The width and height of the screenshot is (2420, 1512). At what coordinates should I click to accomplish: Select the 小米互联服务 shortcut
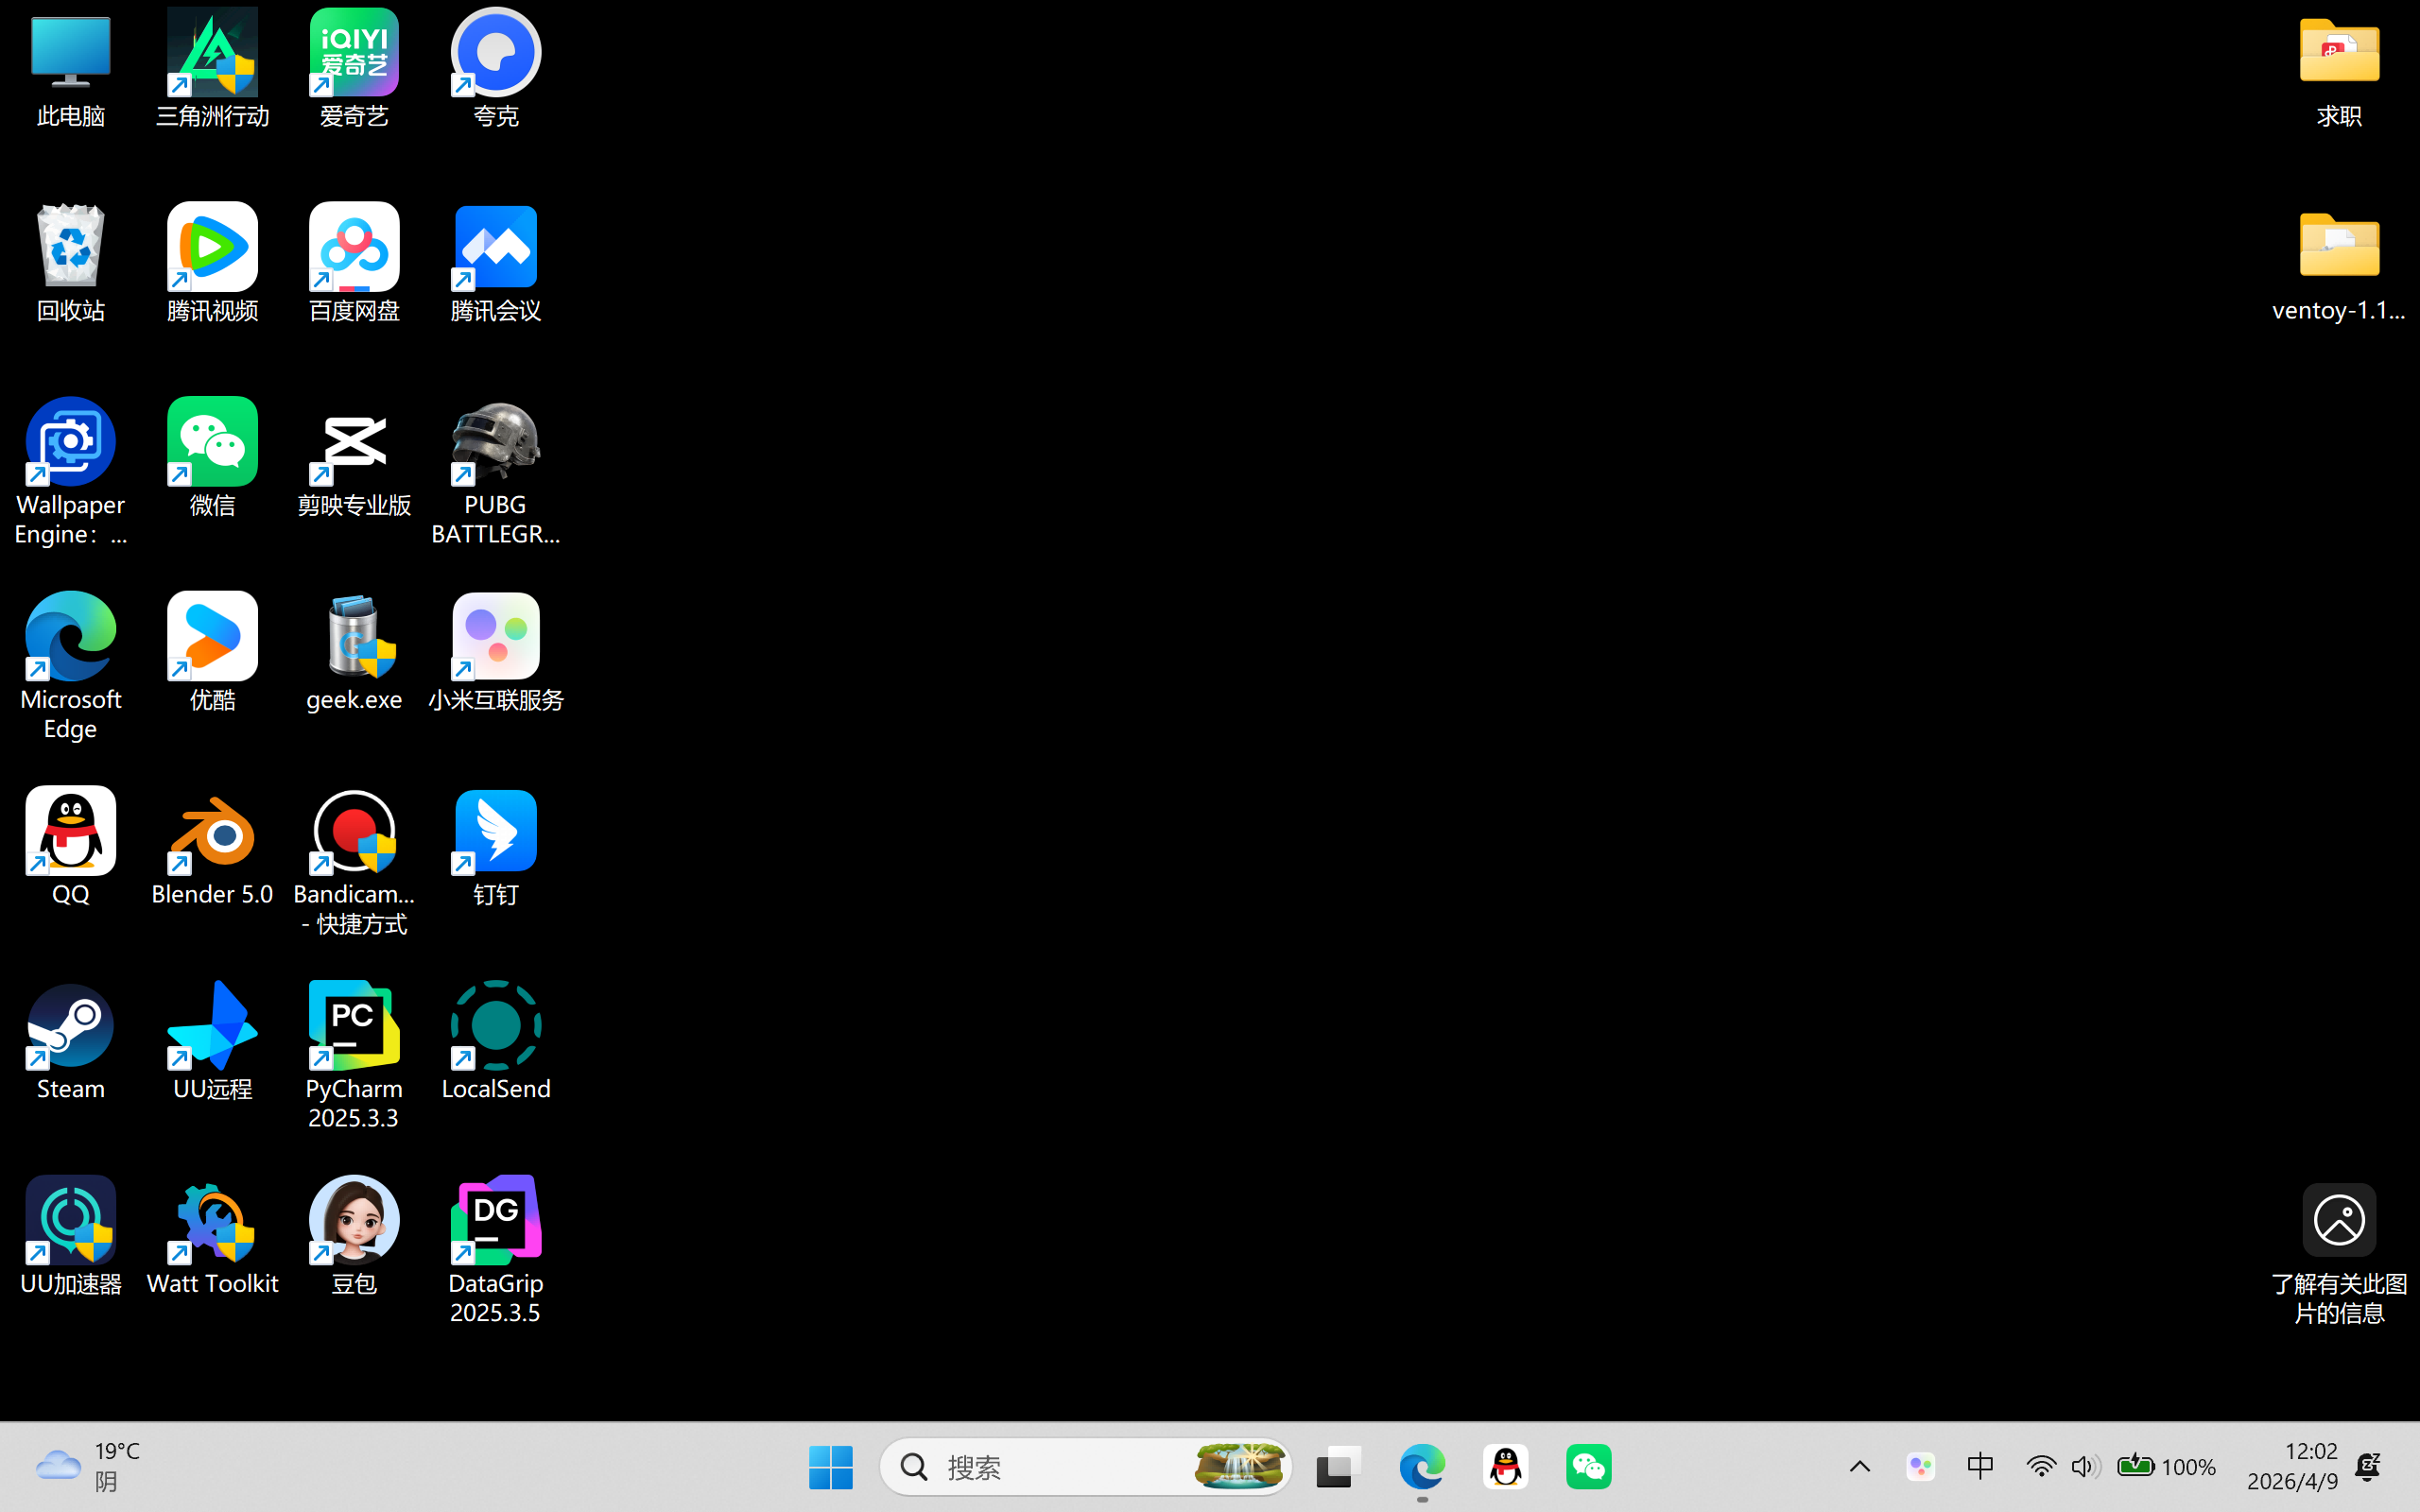click(496, 652)
